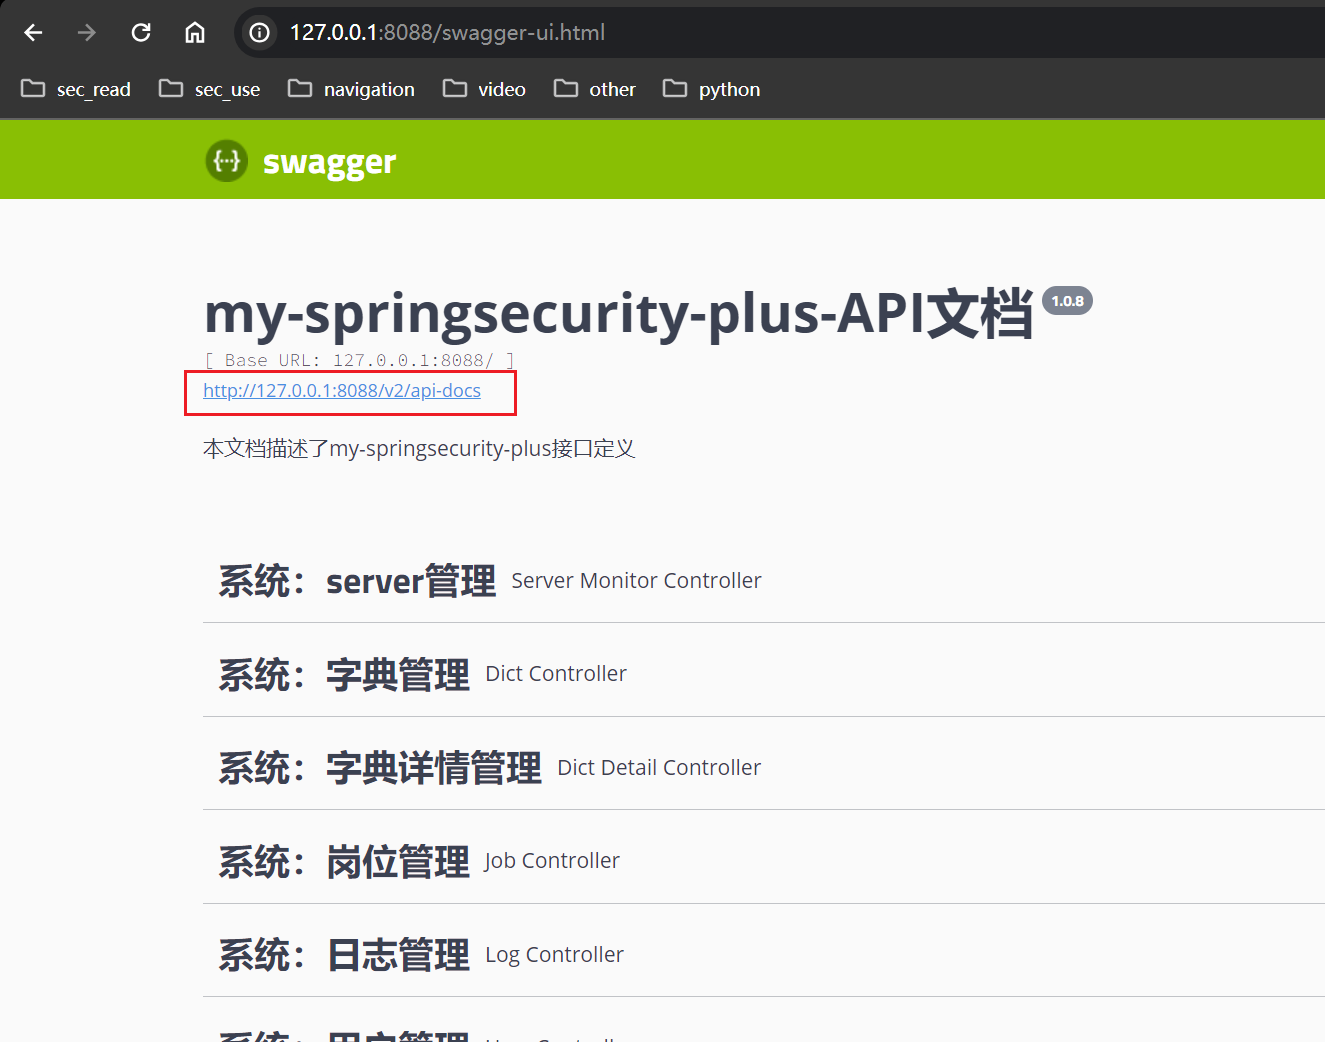Click the address bar URL field
Viewport: 1325px width, 1042px height.
(x=780, y=33)
